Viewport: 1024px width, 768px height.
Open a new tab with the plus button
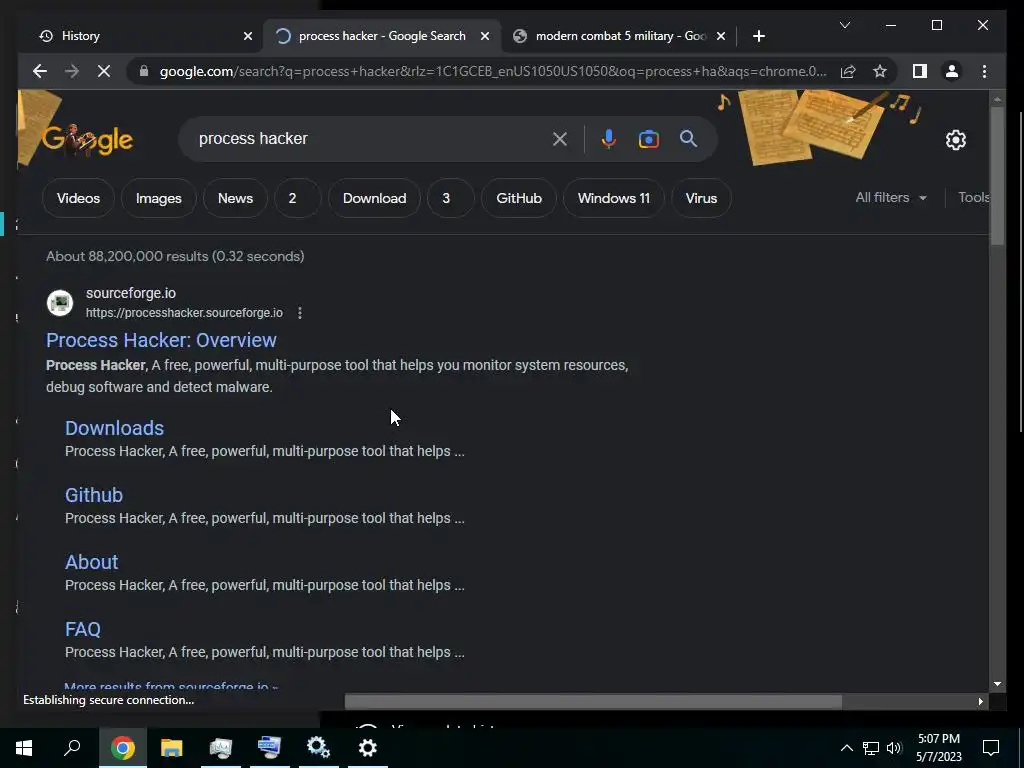[758, 36]
